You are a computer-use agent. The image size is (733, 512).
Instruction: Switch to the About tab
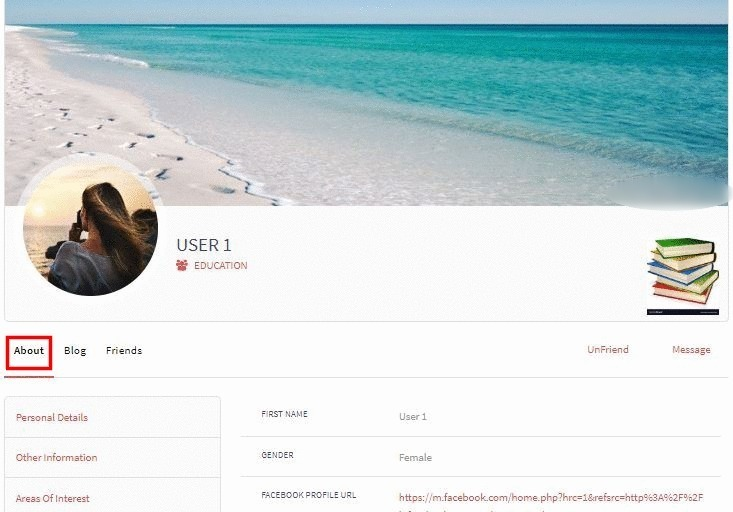click(x=29, y=351)
